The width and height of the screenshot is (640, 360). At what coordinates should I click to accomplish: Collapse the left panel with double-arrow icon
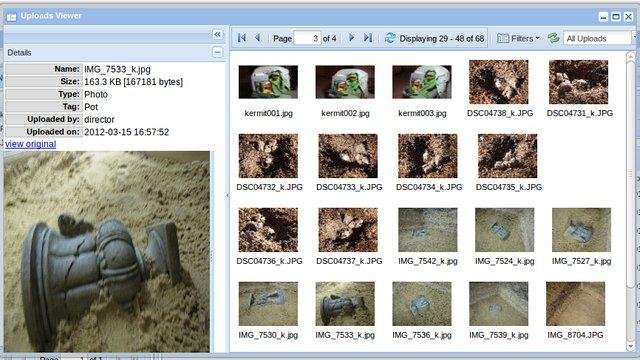(x=218, y=35)
